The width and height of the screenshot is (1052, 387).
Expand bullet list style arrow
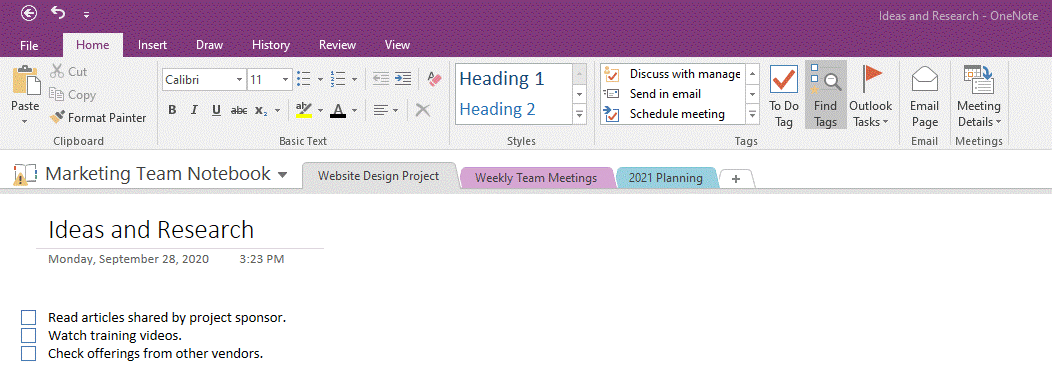tap(320, 79)
